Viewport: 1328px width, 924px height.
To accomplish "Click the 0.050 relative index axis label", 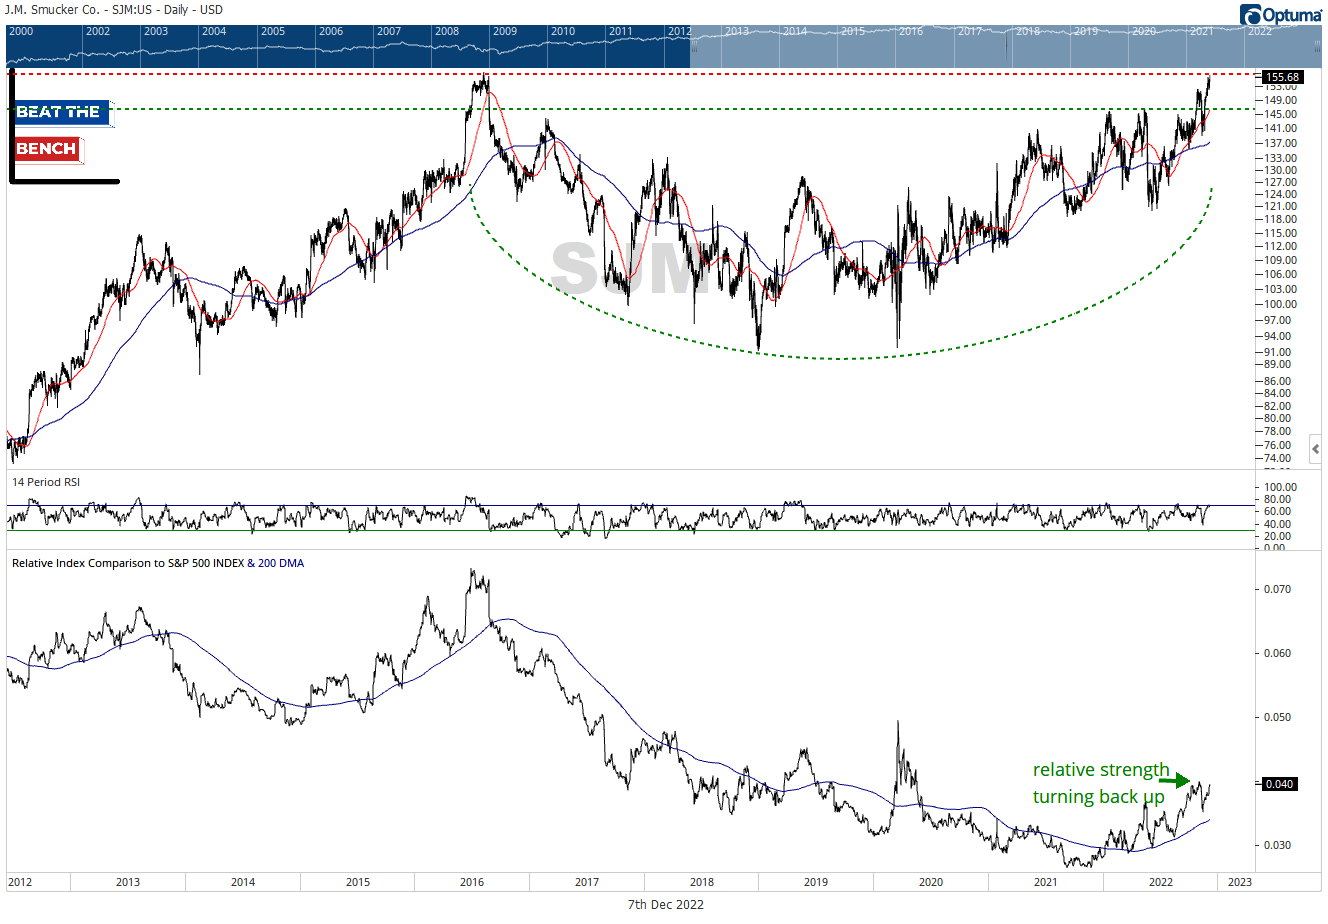I will [x=1278, y=717].
